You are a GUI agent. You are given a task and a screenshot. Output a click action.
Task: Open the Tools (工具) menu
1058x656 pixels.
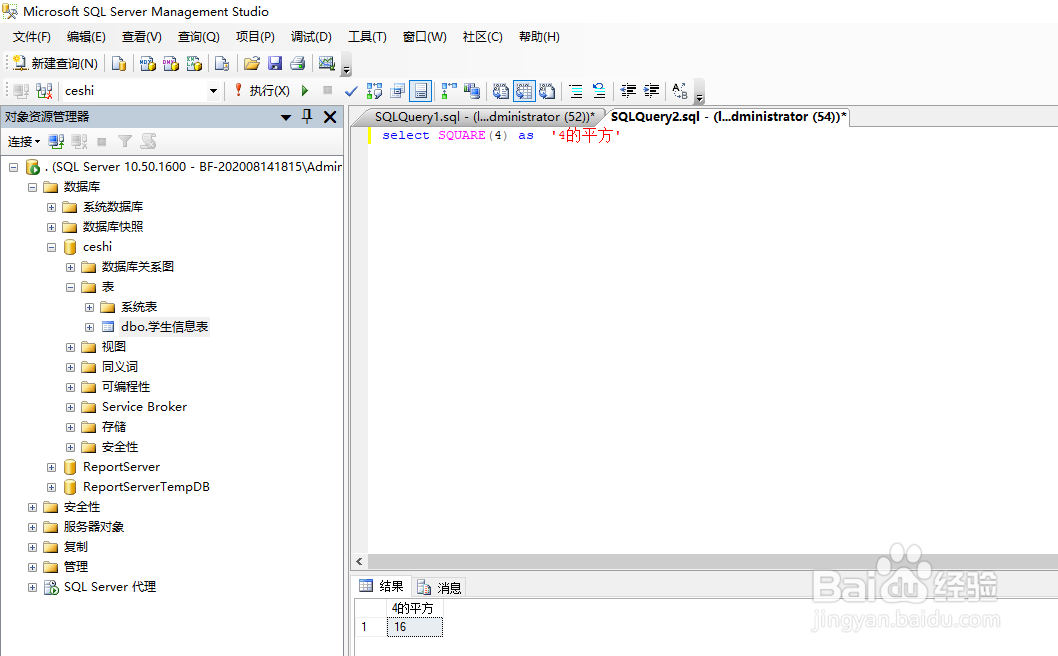pos(367,36)
